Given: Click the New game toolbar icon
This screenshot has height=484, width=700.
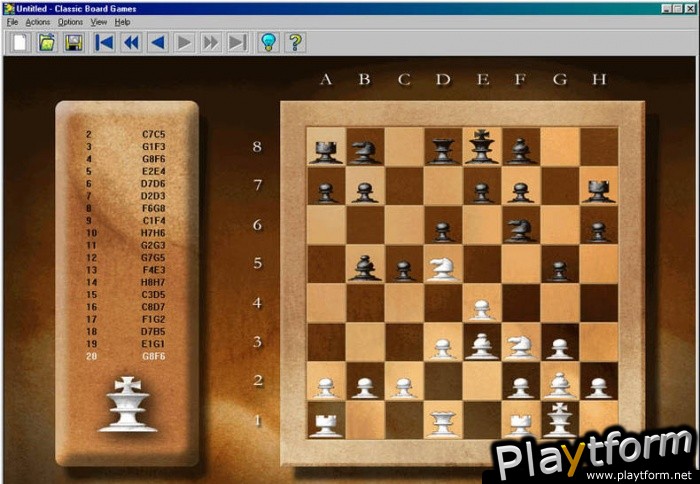Looking at the screenshot, I should pyautogui.click(x=21, y=42).
